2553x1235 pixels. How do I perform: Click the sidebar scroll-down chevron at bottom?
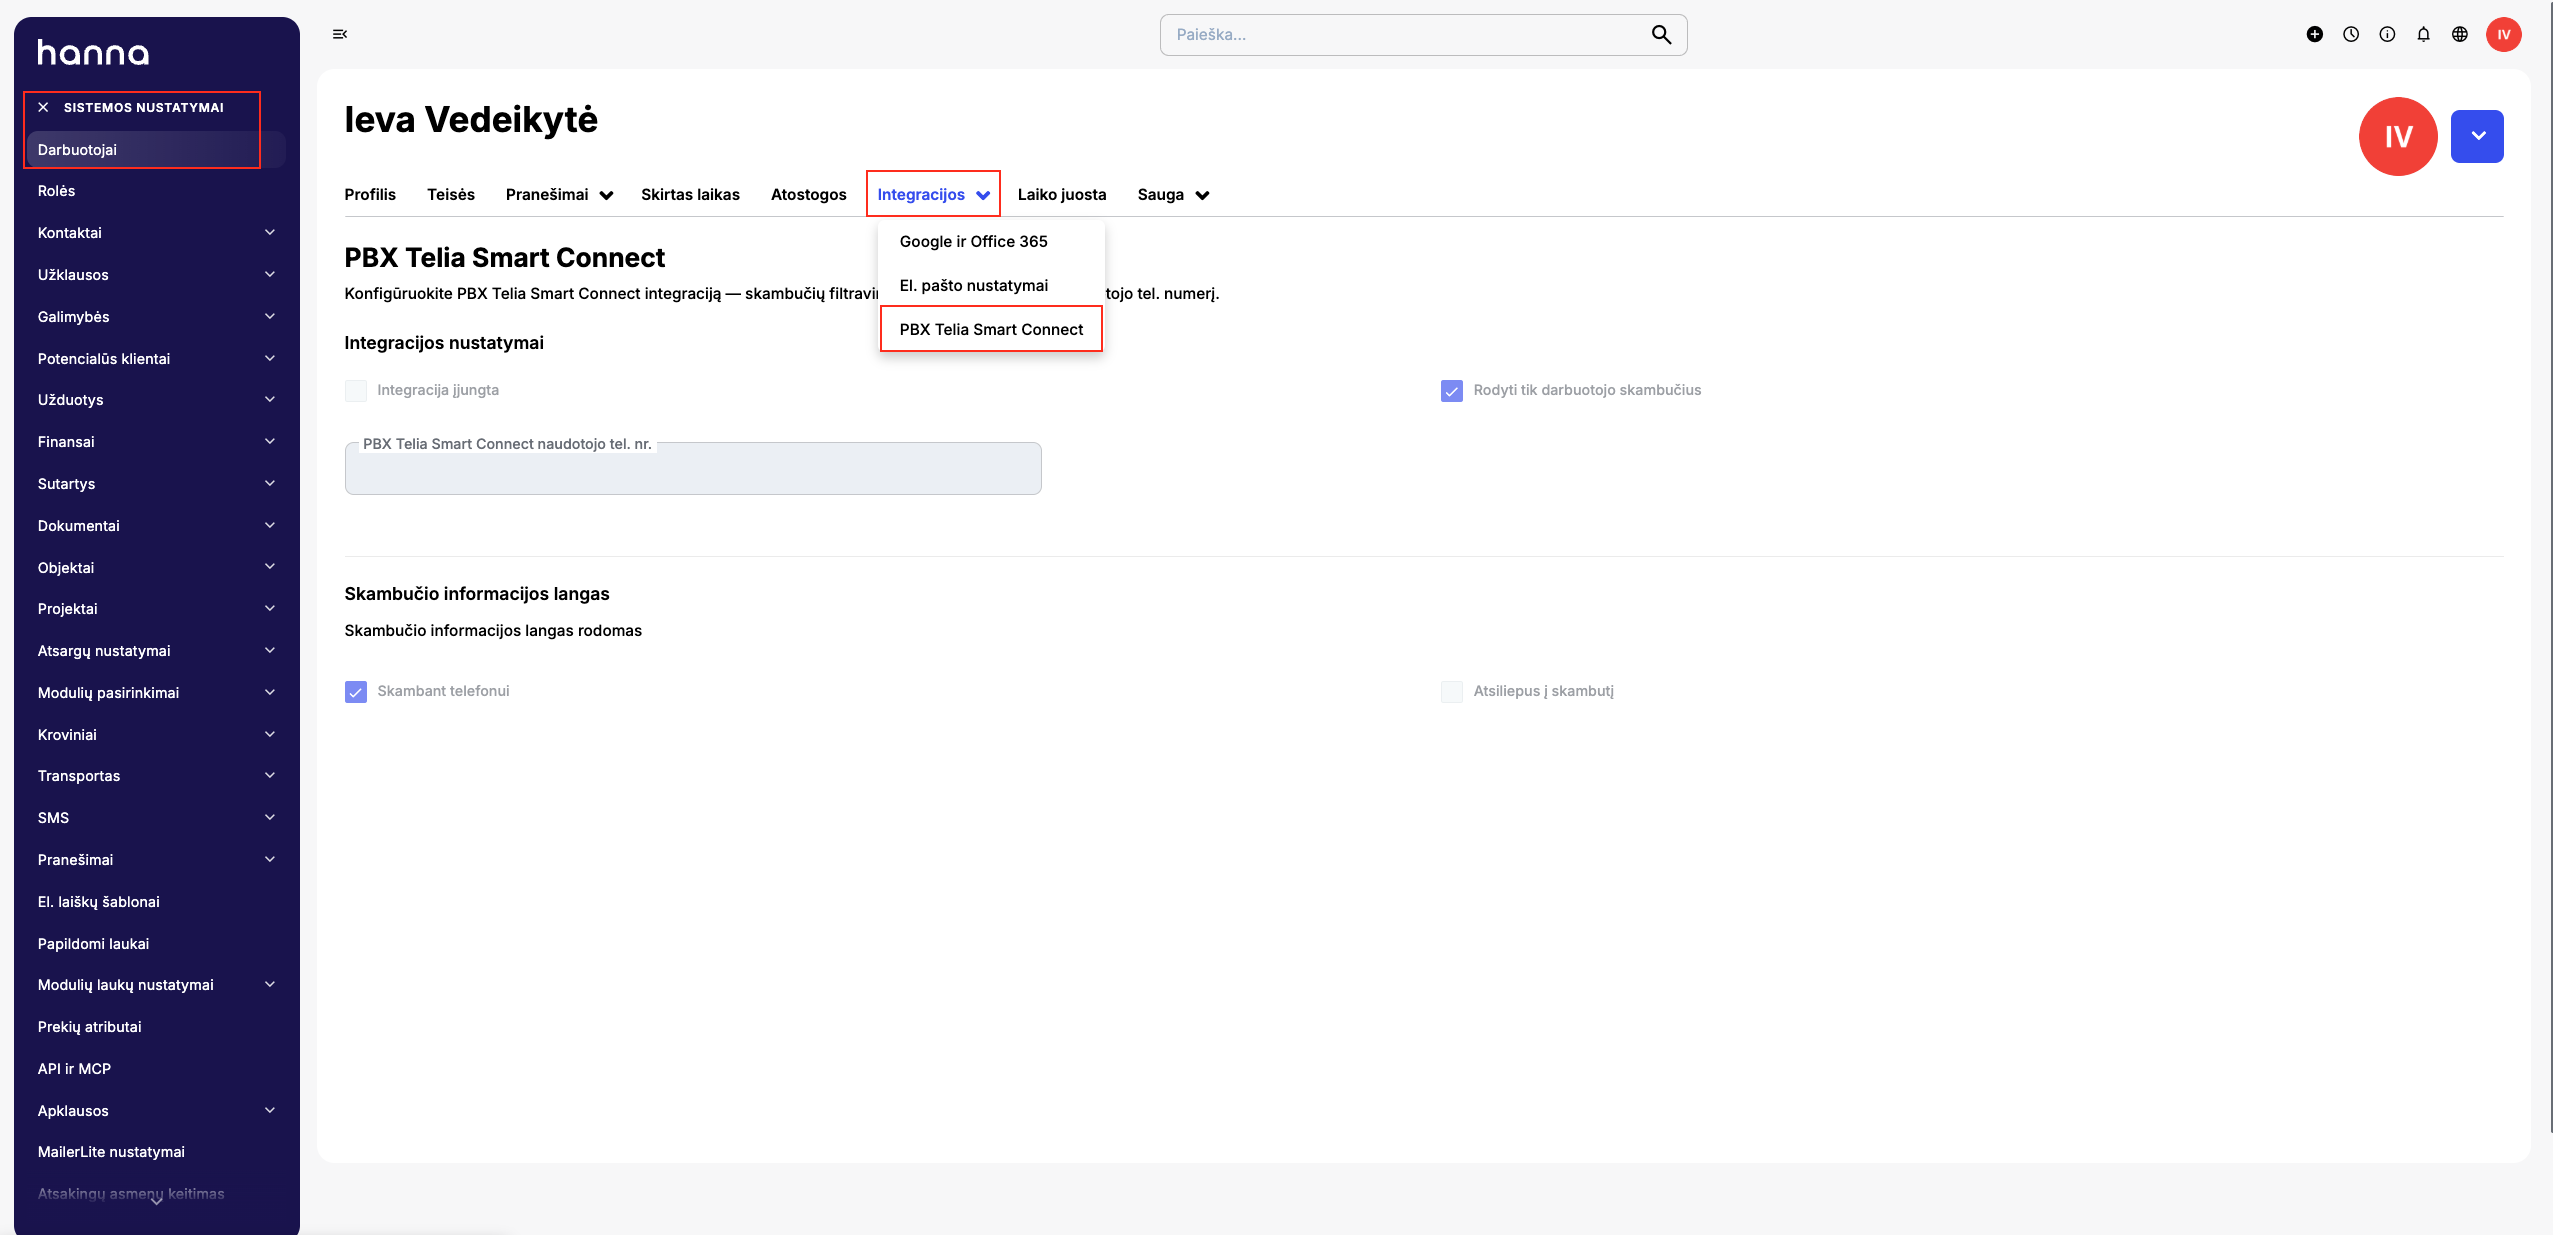pyautogui.click(x=157, y=1201)
